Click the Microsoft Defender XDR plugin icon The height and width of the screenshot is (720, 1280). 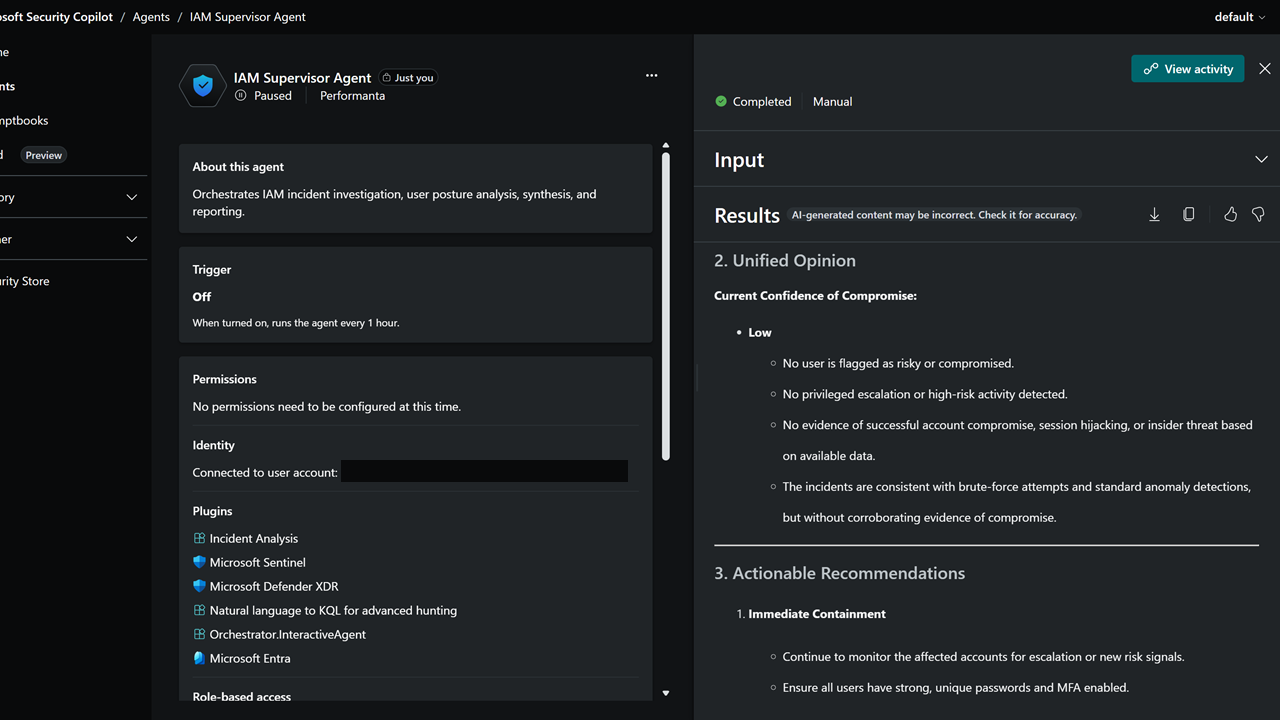pyautogui.click(x=199, y=586)
